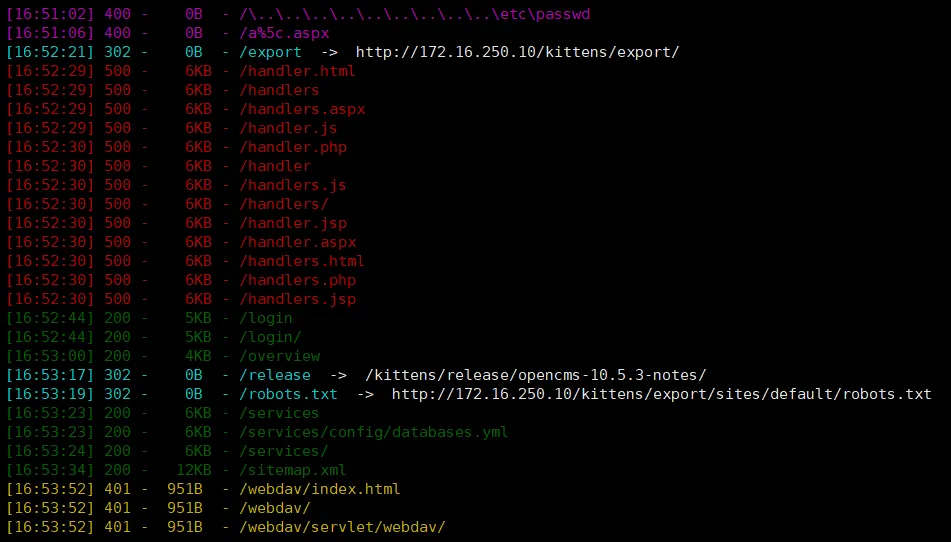Click the /login path without trailing slash
The width and height of the screenshot is (951, 542).
[x=266, y=318]
